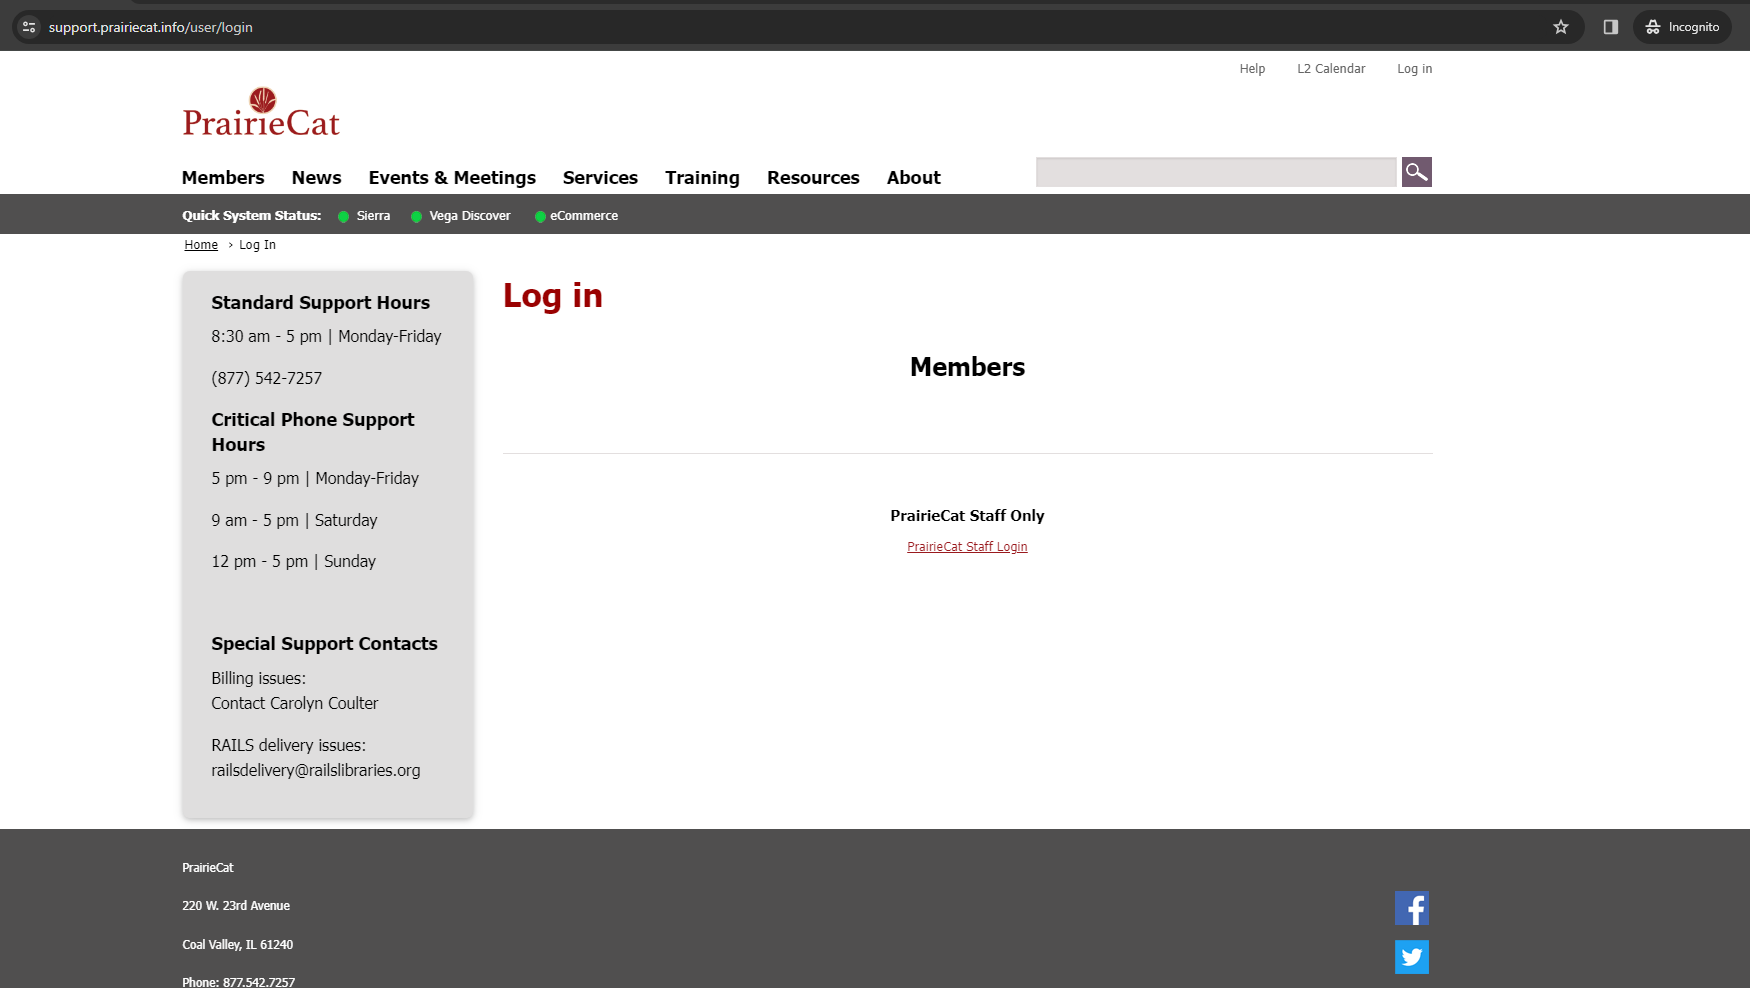This screenshot has height=988, width=1750.
Task: Click the 9 am - 5 pm Saturday hours
Action: (x=294, y=520)
